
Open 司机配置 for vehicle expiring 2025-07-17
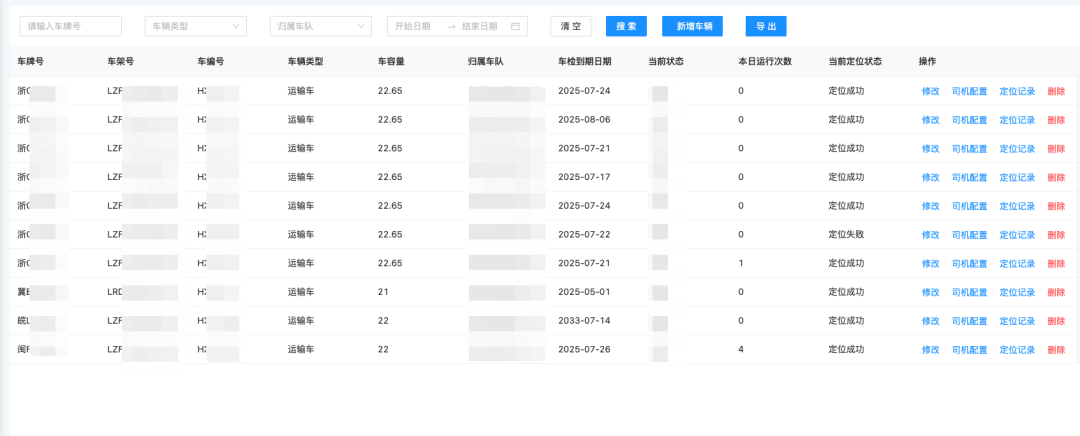point(969,177)
